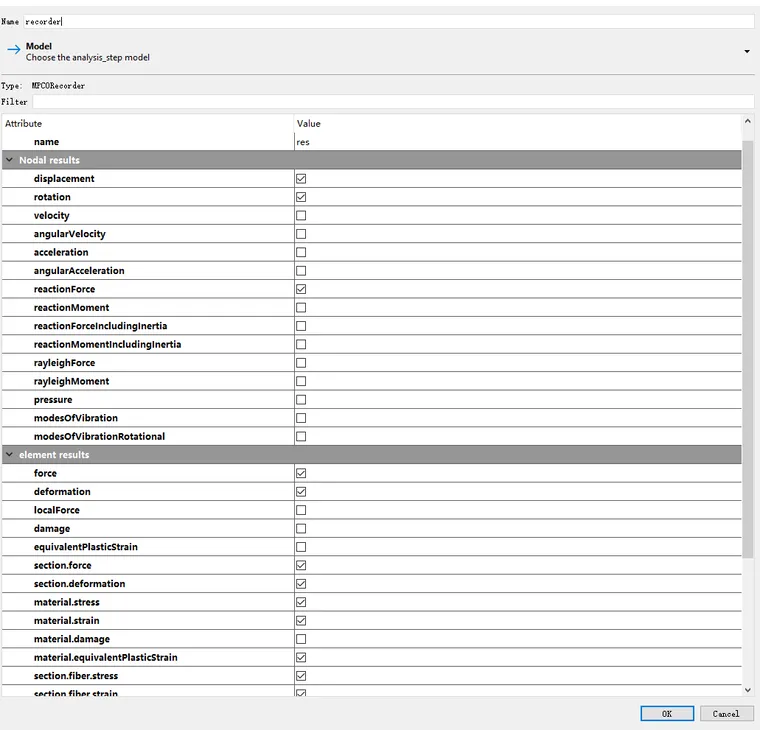Click the scrollbar up arrow
760x730 pixels.
click(748, 122)
